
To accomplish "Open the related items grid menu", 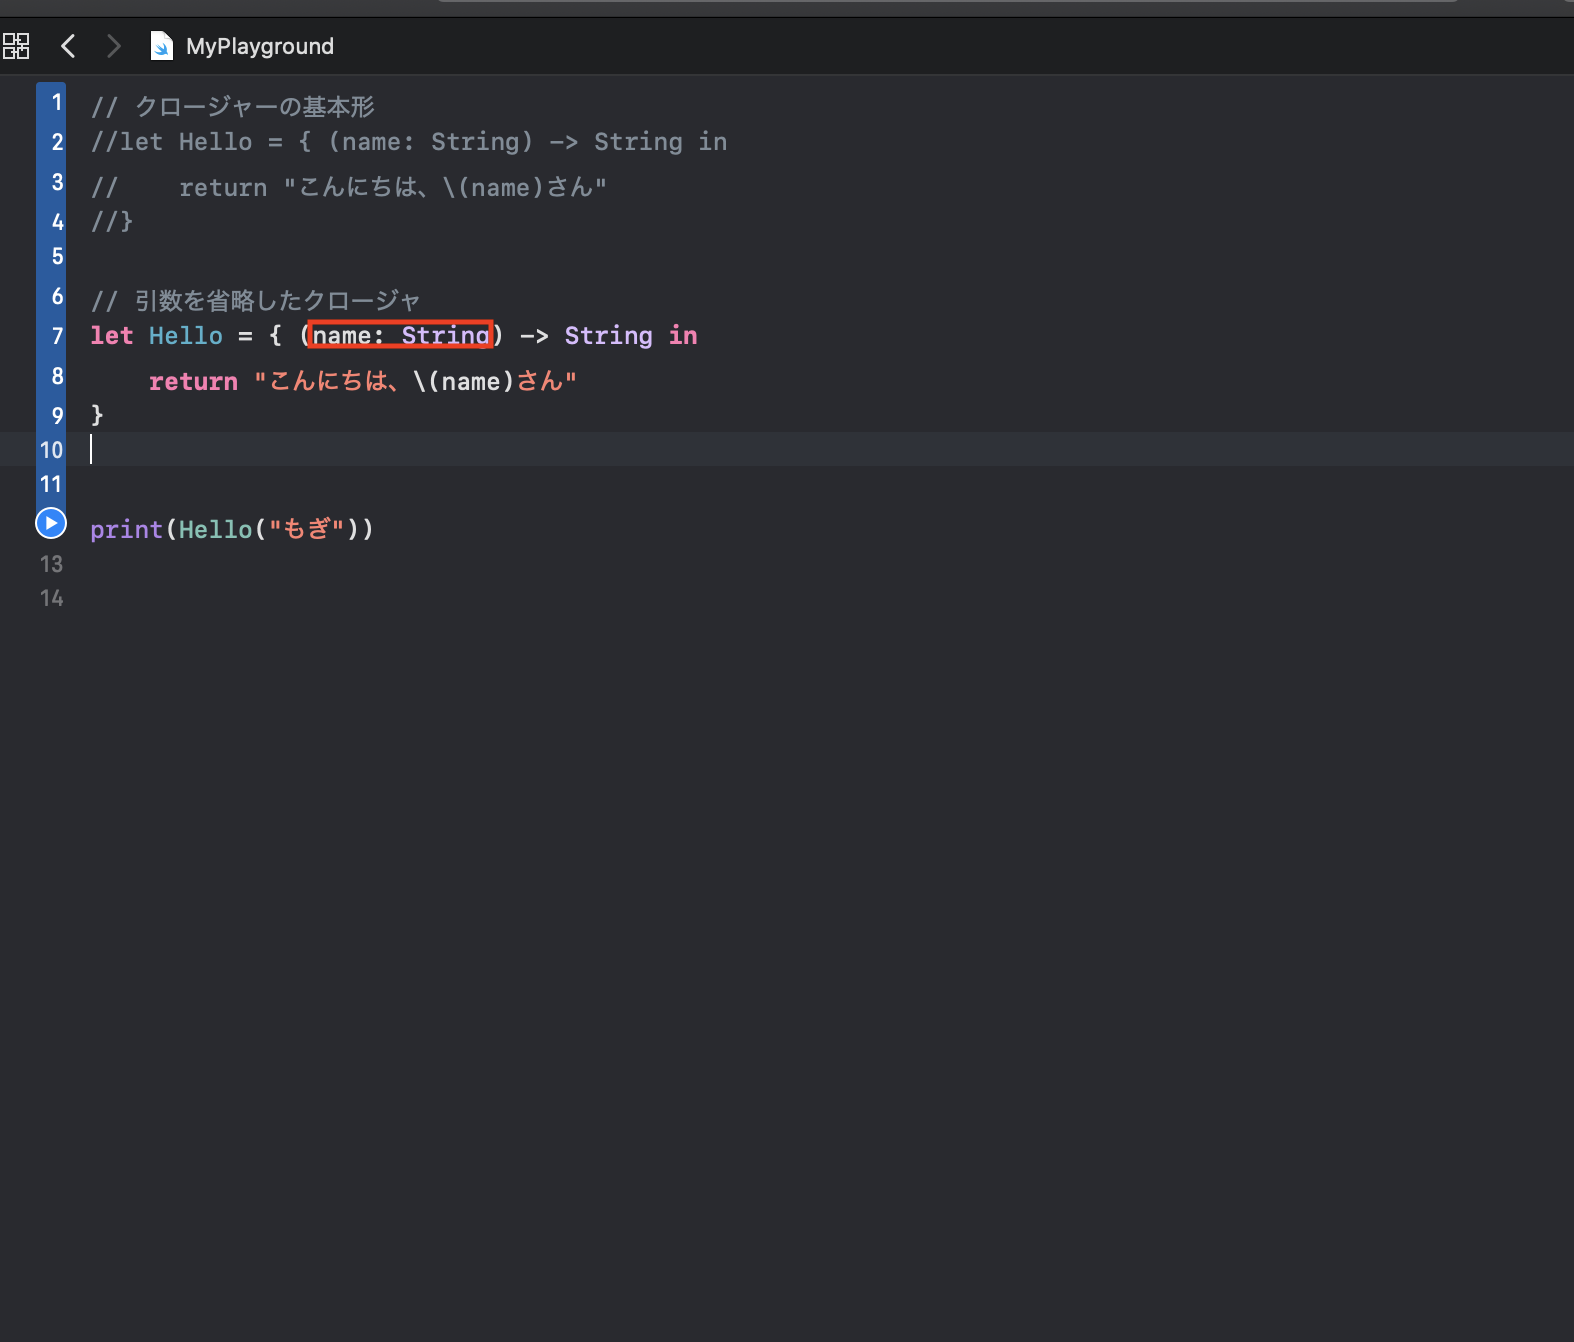I will point(16,46).
